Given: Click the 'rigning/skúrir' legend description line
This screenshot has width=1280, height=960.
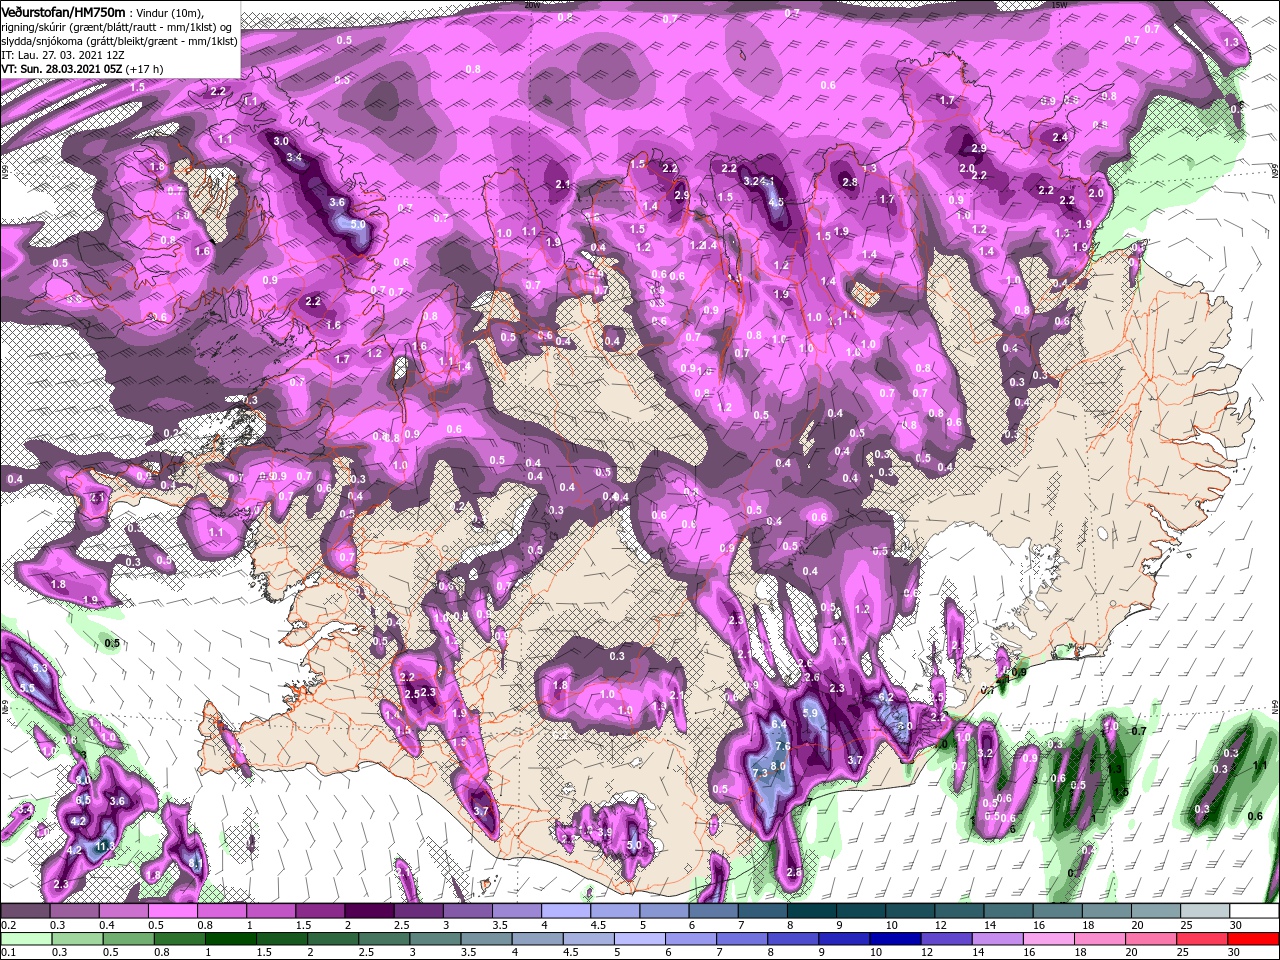Looking at the screenshot, I should pyautogui.click(x=118, y=27).
